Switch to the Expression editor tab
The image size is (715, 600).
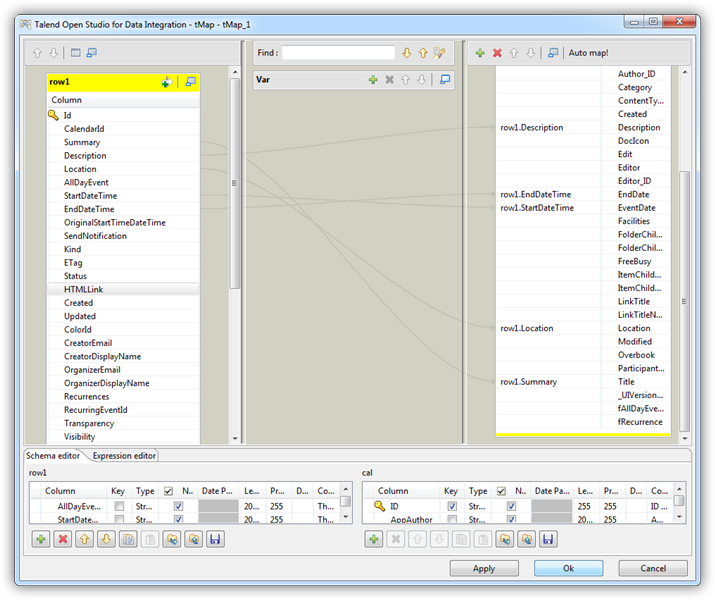point(124,456)
